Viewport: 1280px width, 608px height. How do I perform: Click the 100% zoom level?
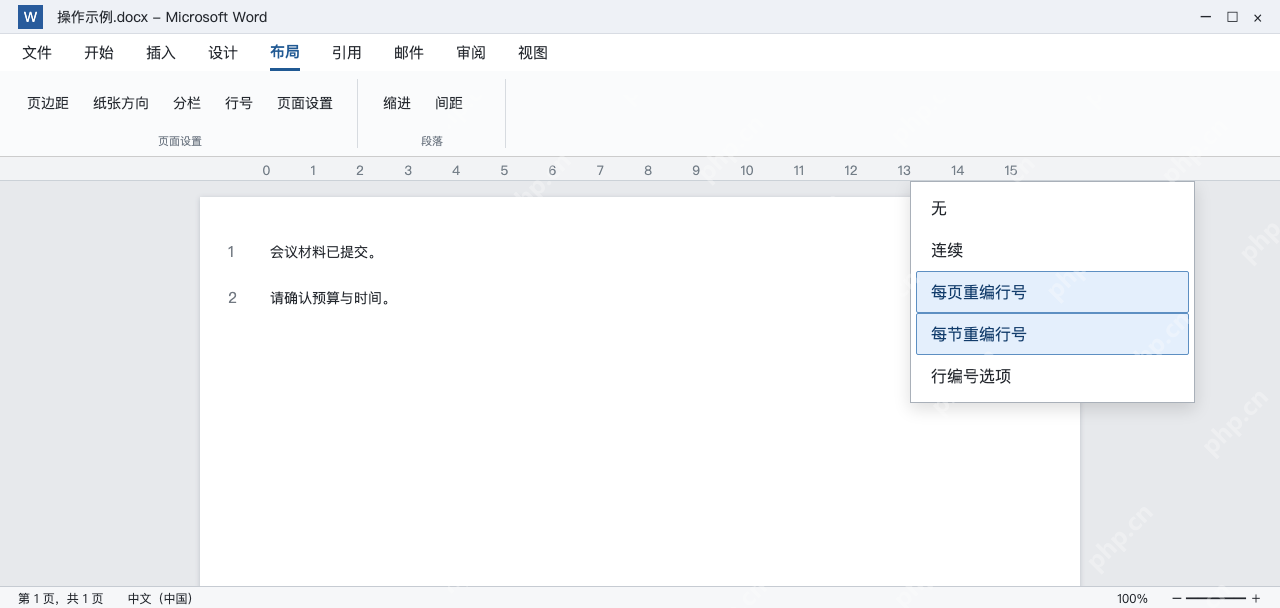(1132, 598)
